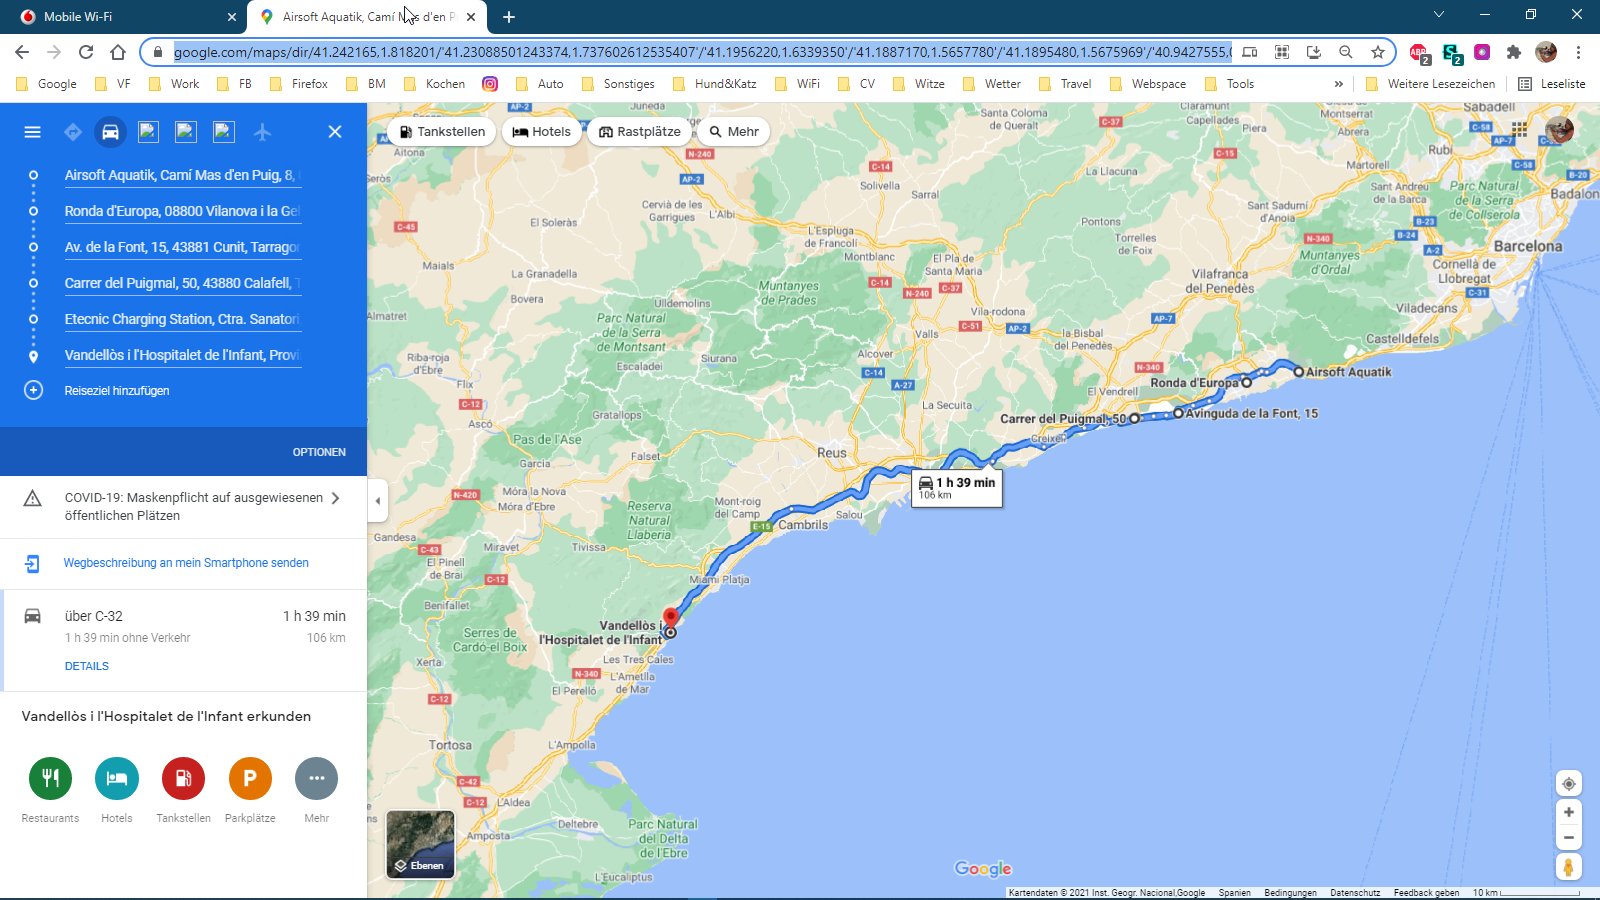Open the COVID-19 warning triangle alert
The height and width of the screenshot is (900, 1600).
(33, 498)
